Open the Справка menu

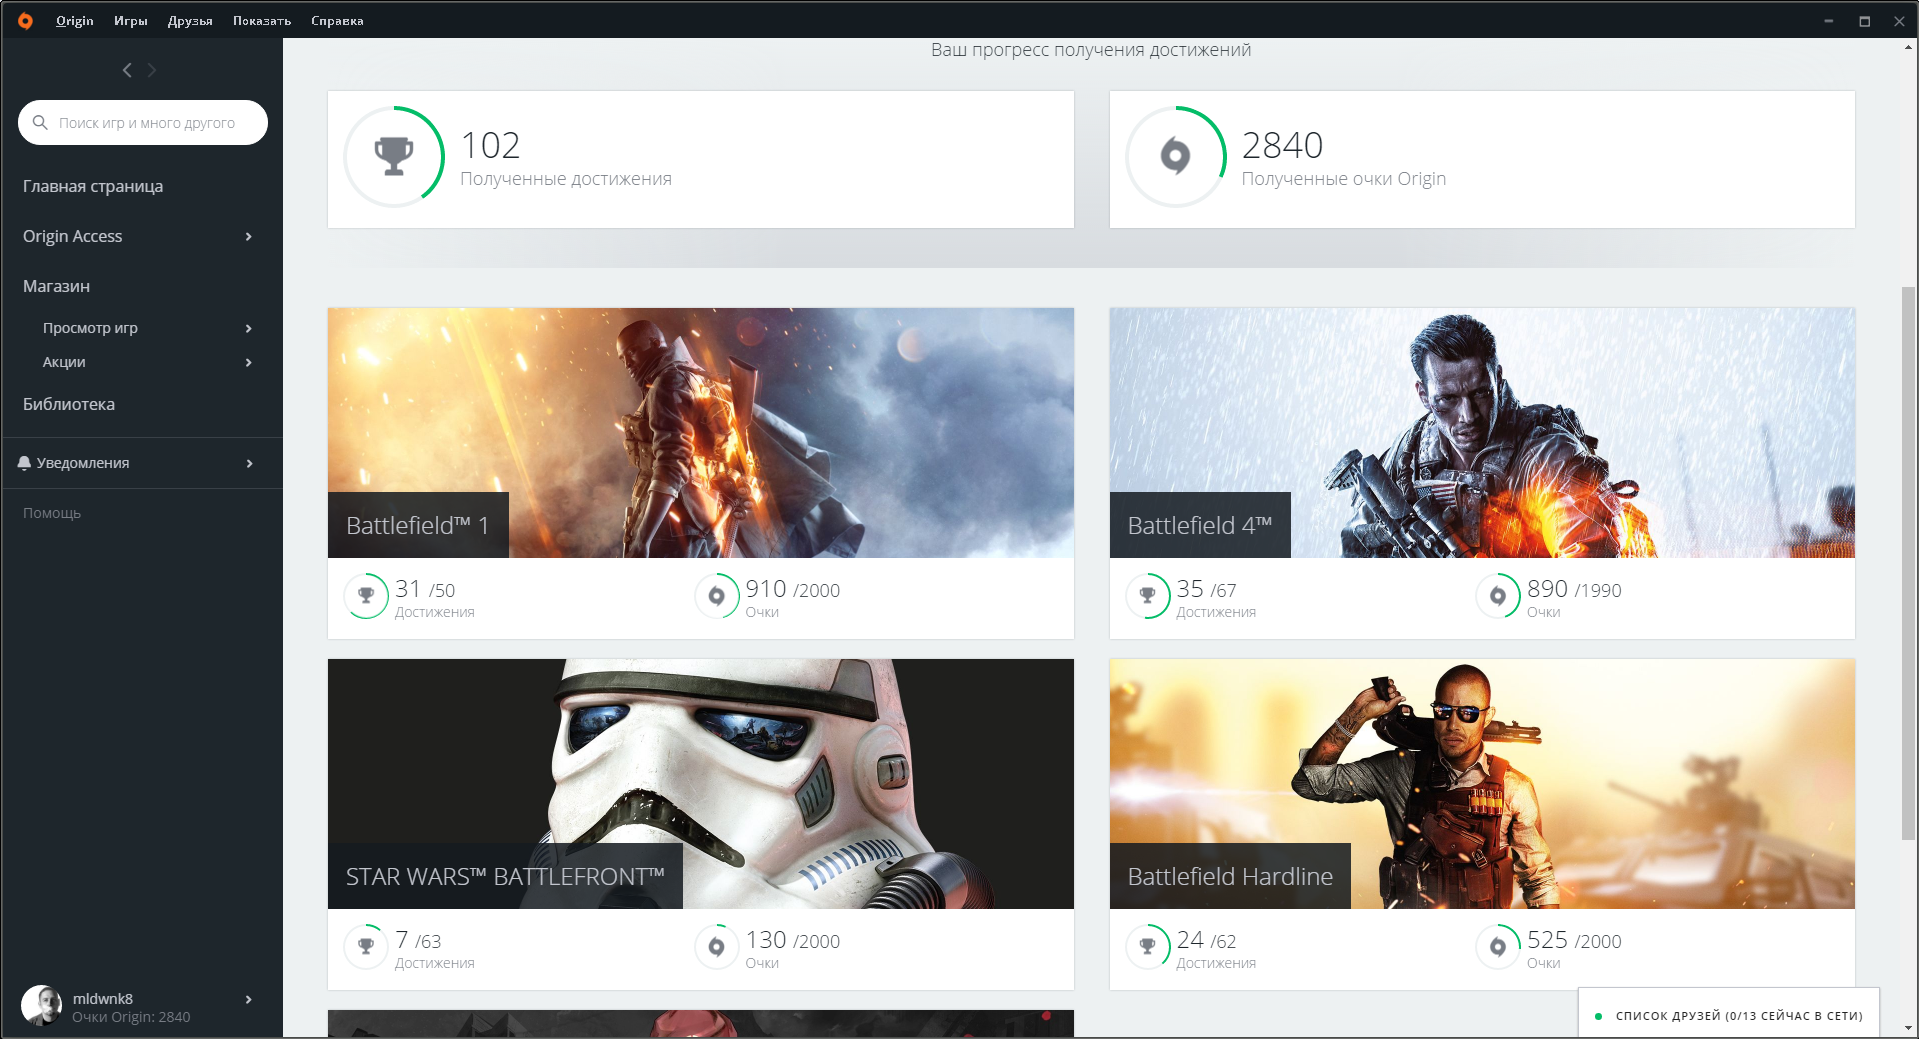[337, 20]
